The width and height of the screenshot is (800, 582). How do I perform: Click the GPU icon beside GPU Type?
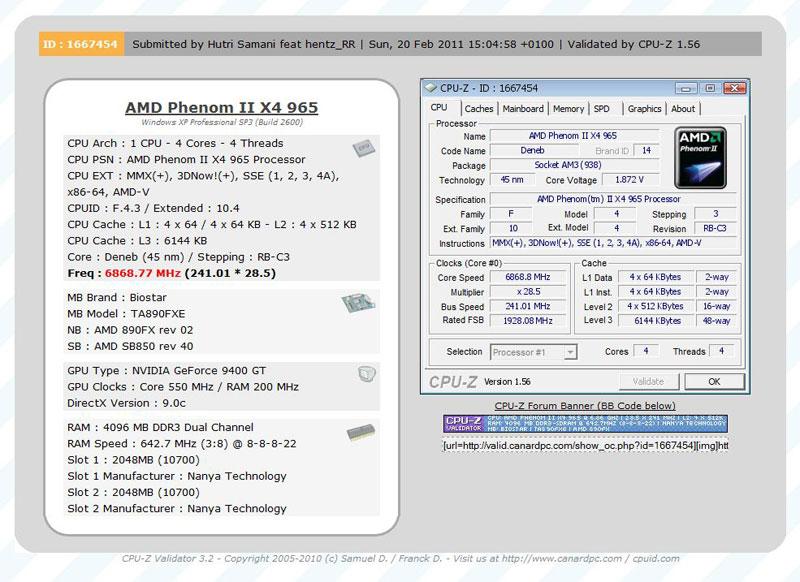click(x=367, y=374)
